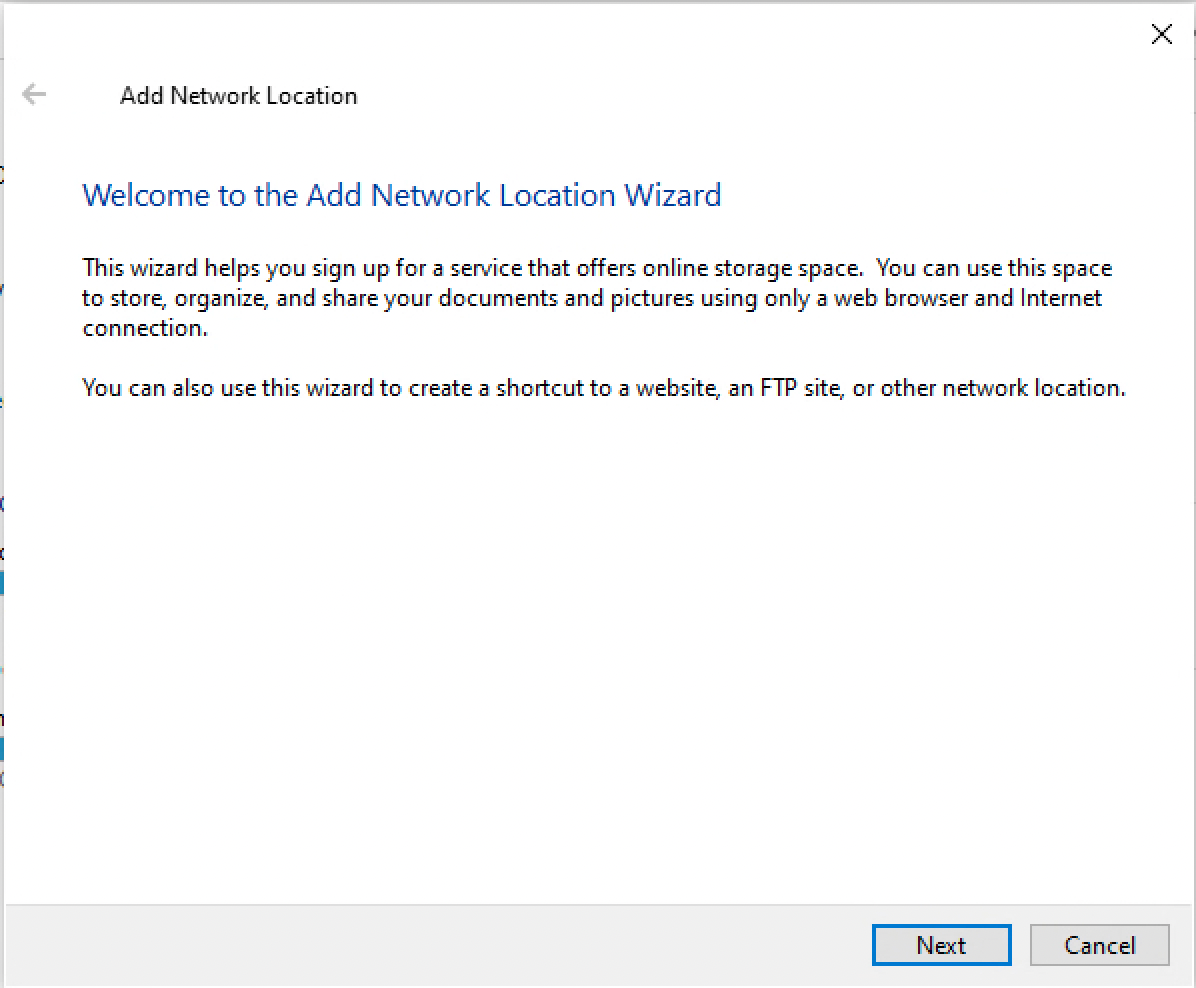The height and width of the screenshot is (988, 1196).
Task: Click the word 'Internet' in the first paragraph
Action: (x=1060, y=298)
